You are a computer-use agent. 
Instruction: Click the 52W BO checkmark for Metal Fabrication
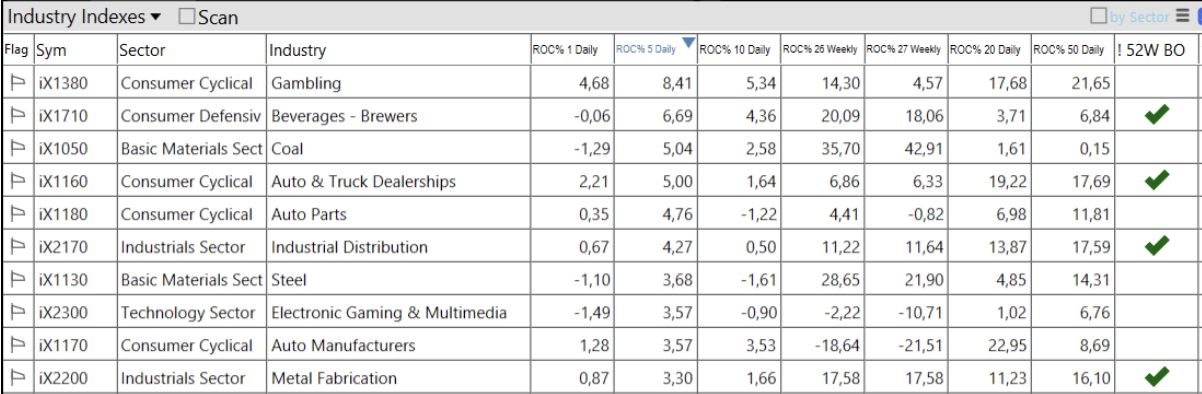click(1157, 377)
